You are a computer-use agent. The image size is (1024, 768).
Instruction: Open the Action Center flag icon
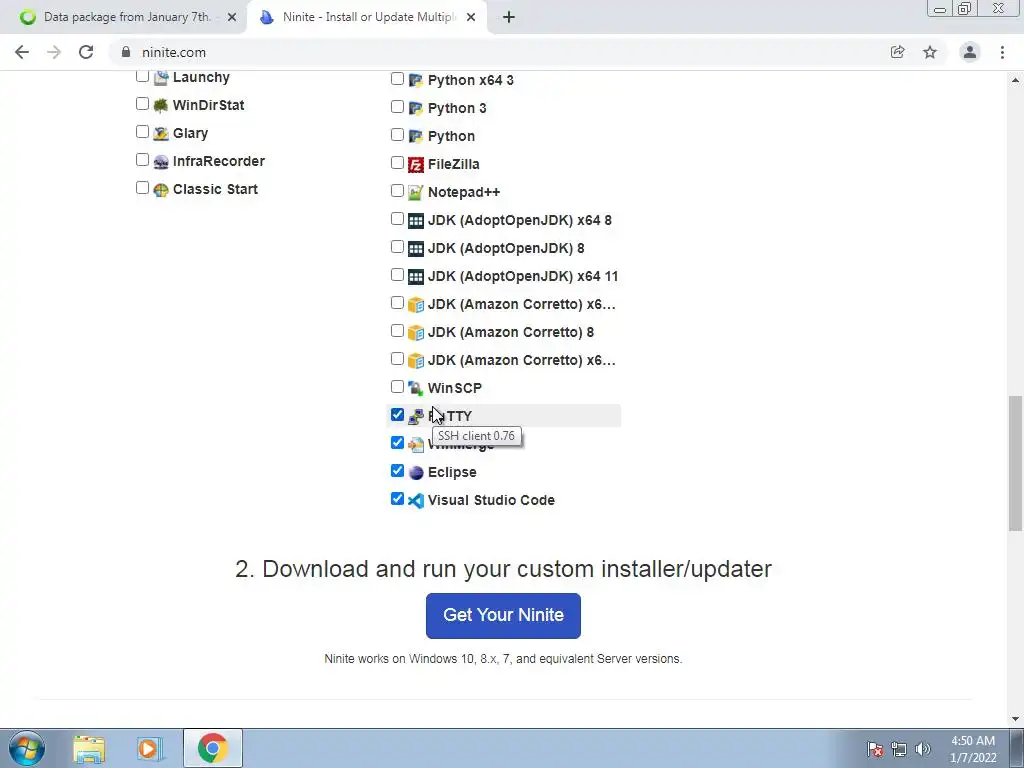click(875, 749)
